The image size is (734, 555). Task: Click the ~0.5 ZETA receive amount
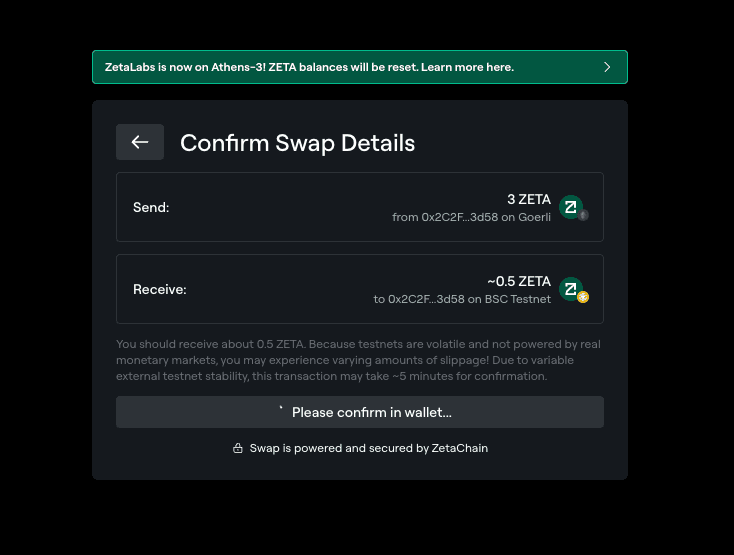[x=519, y=281]
